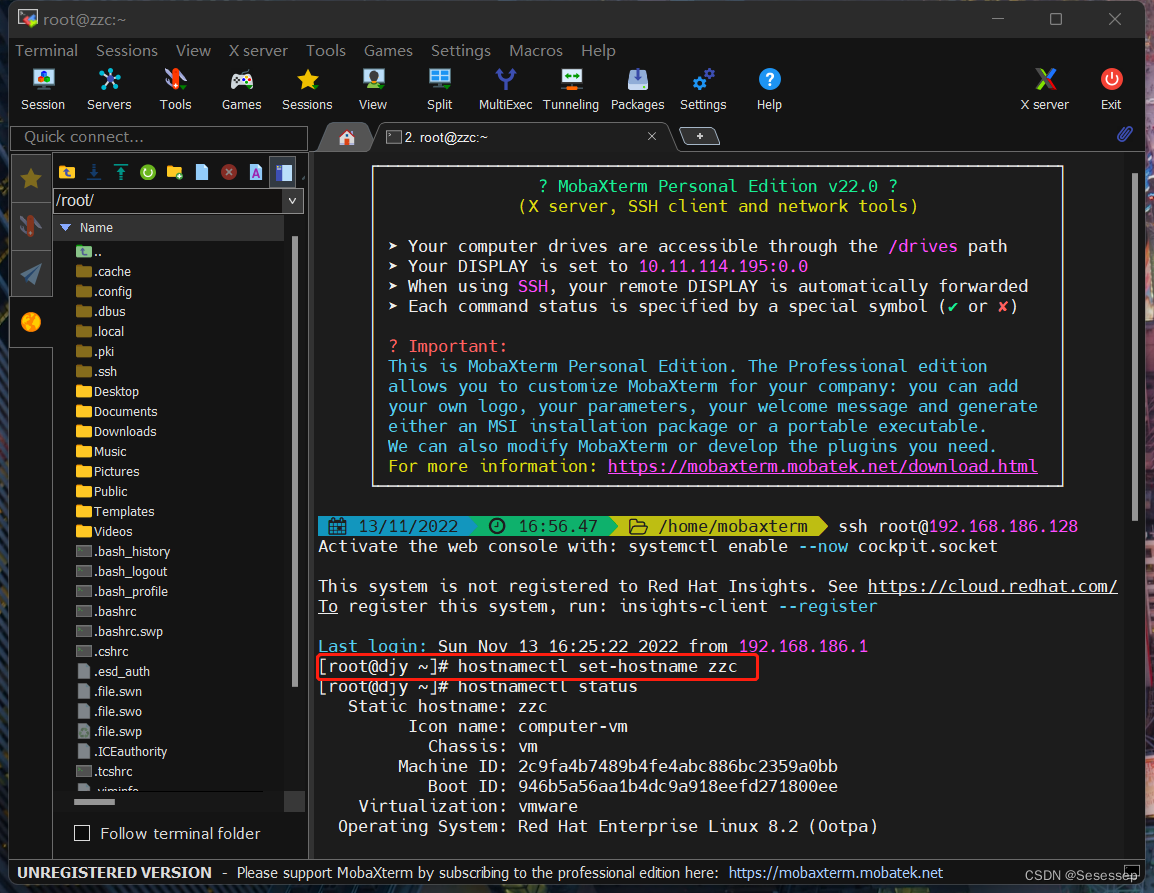Download selected files via SFTP toolbar
The image size is (1154, 893).
click(94, 172)
